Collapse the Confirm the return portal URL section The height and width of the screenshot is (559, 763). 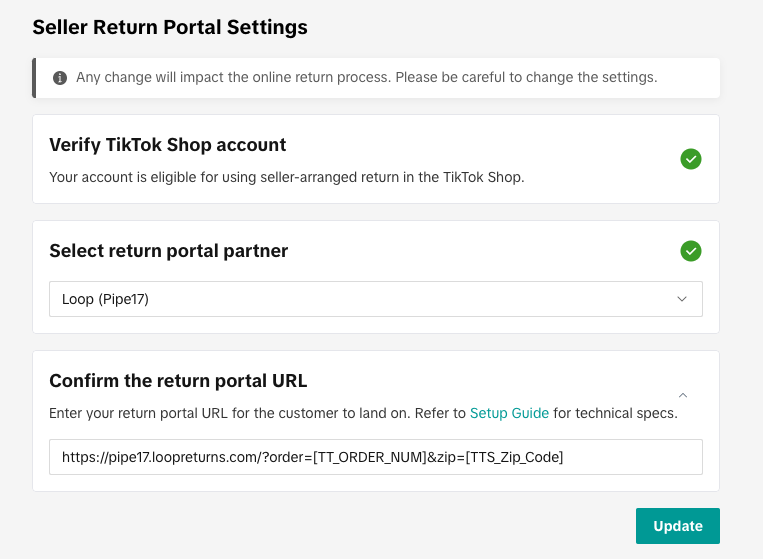pos(683,395)
